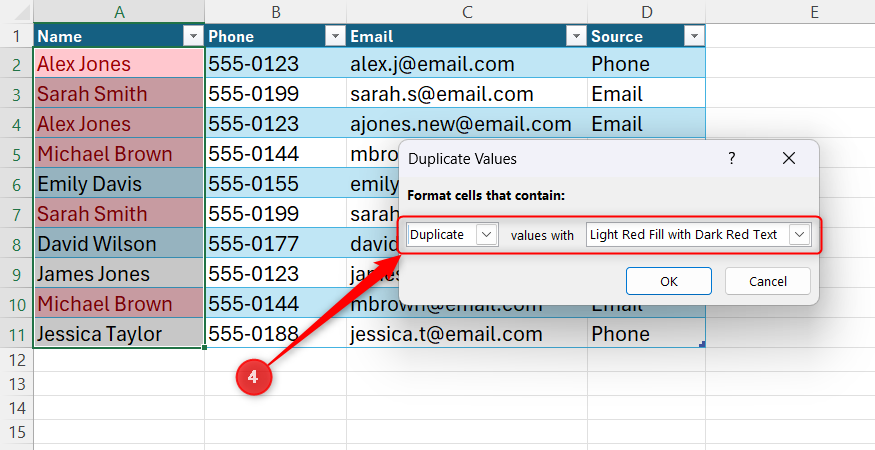Open the Email column filter dropdown

tap(576, 36)
